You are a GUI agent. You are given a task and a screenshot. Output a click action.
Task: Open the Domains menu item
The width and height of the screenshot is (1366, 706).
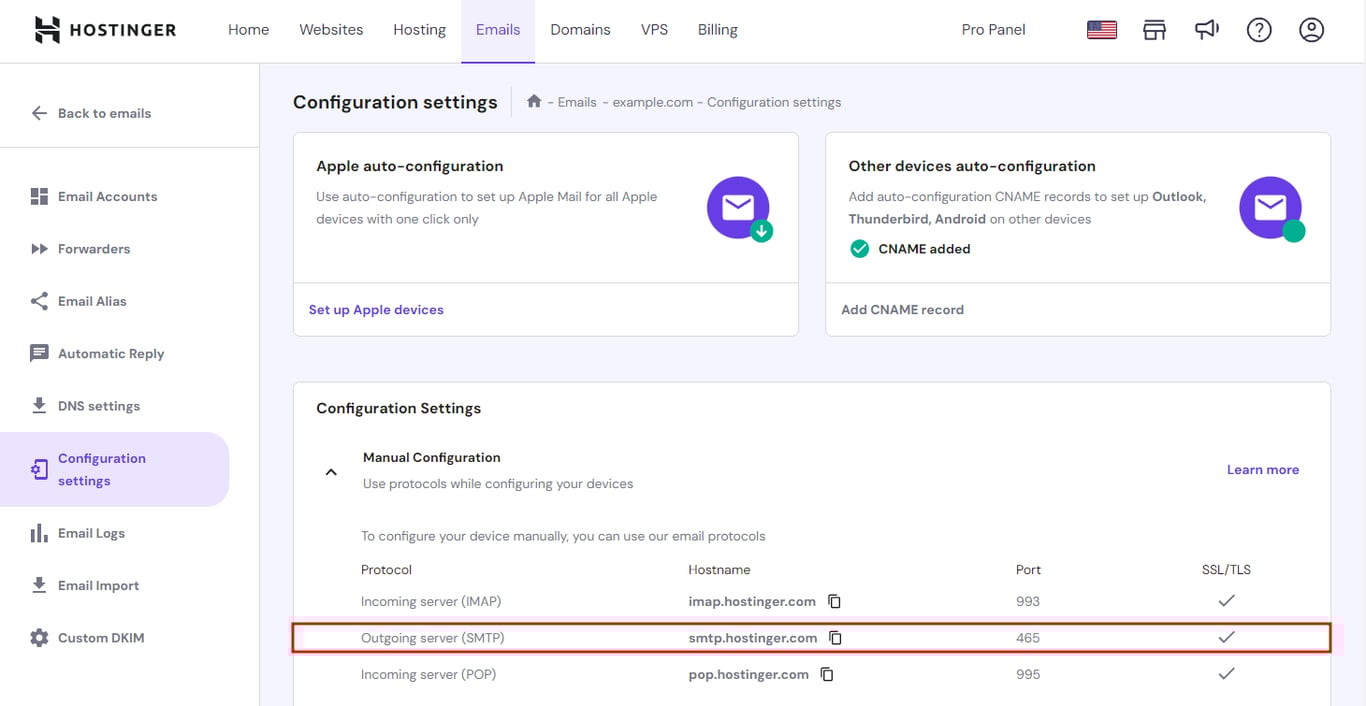coord(580,30)
